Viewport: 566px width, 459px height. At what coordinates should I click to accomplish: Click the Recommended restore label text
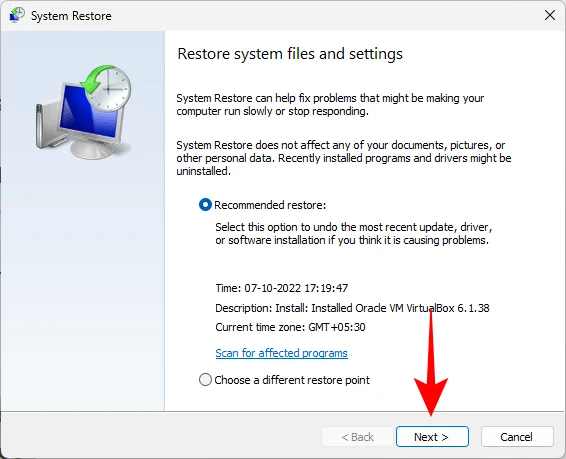coord(270,205)
